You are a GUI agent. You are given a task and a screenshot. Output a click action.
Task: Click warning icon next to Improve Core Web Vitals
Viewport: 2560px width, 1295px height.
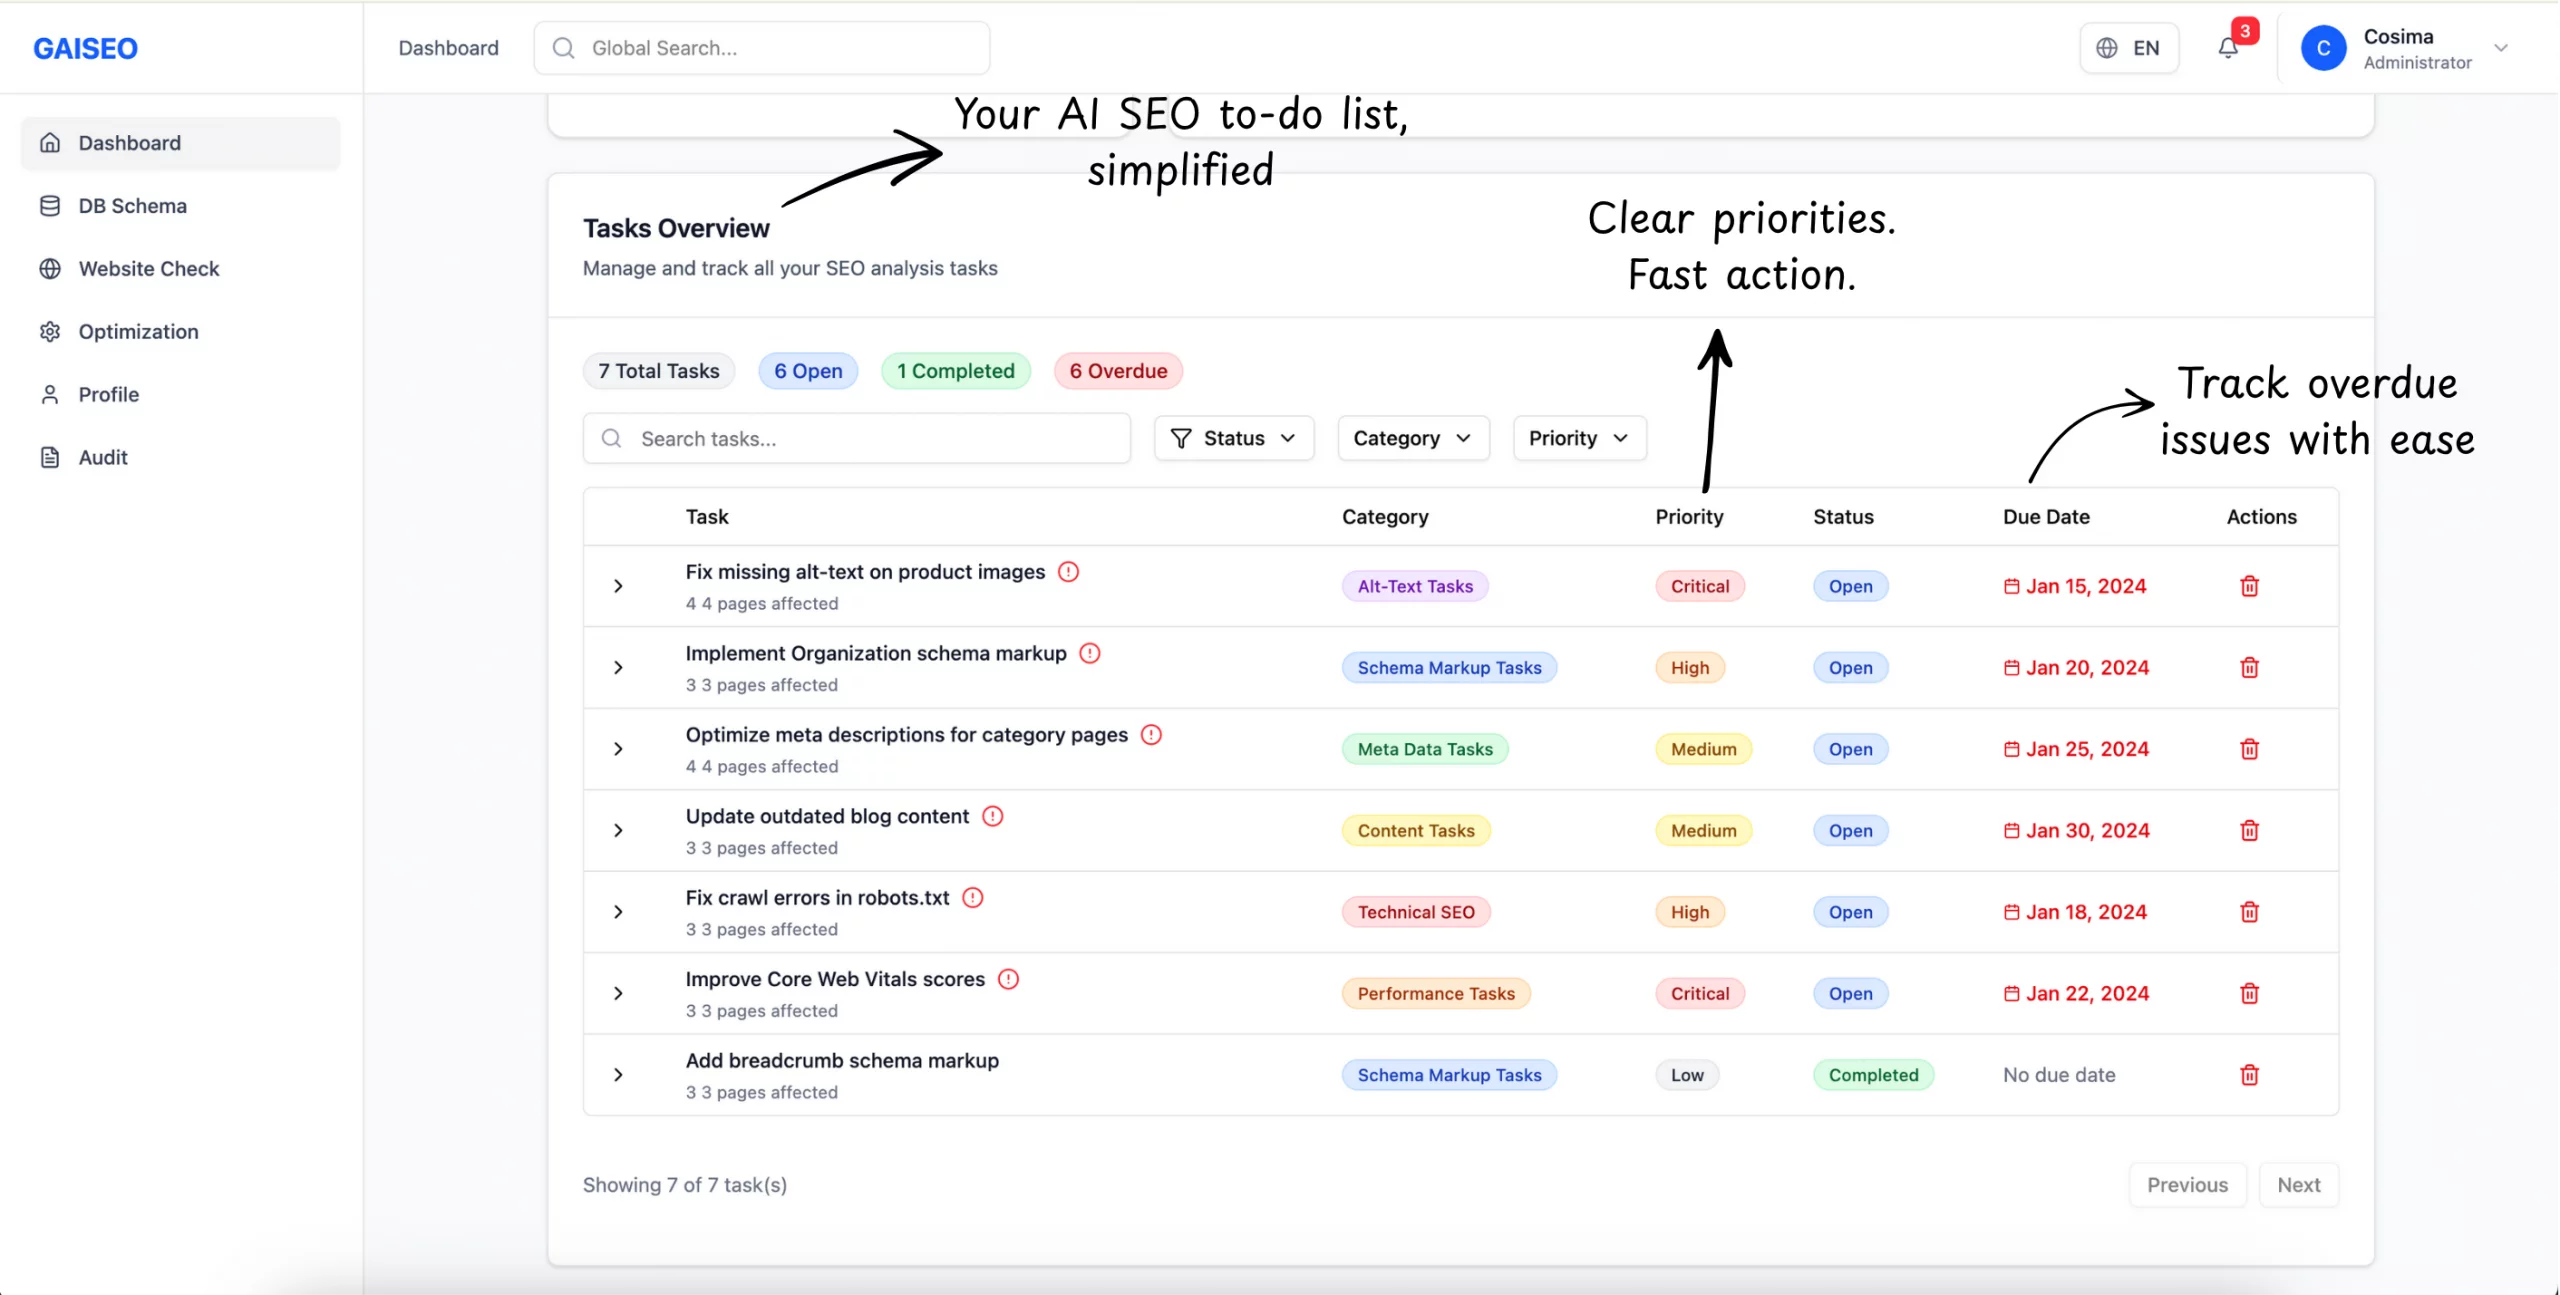tap(1008, 979)
